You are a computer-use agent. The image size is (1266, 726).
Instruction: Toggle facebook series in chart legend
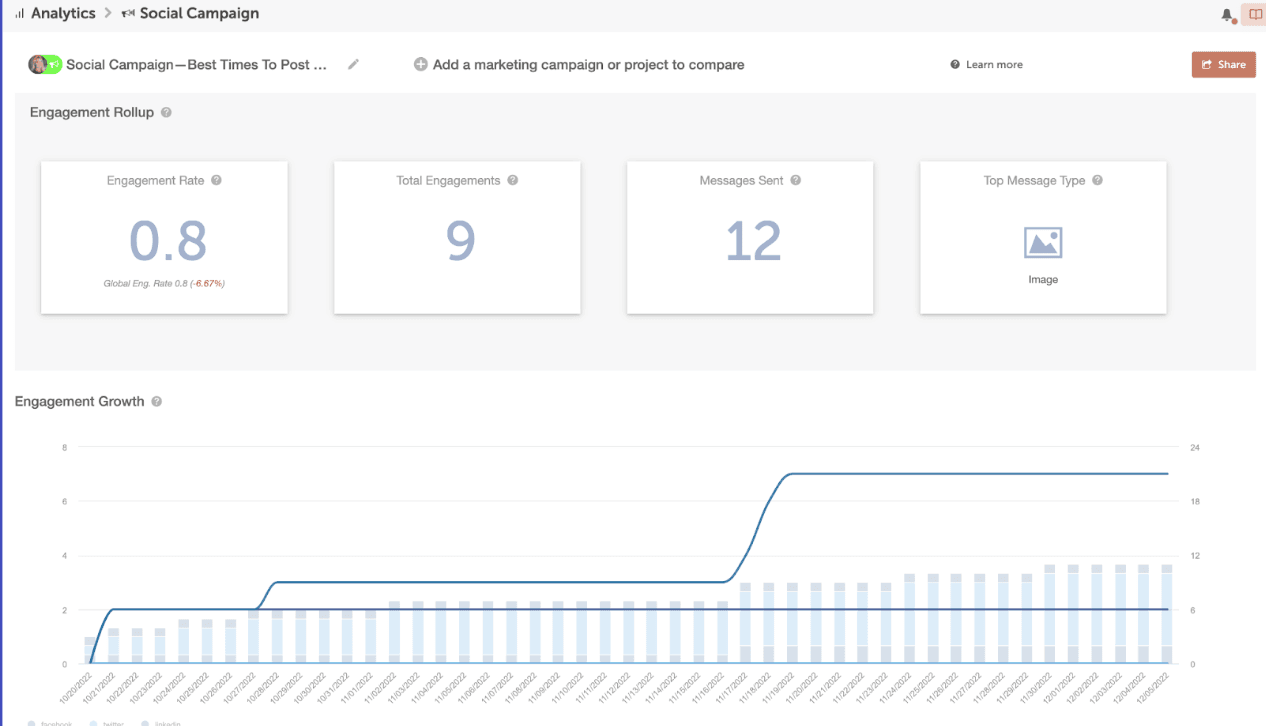[50, 722]
